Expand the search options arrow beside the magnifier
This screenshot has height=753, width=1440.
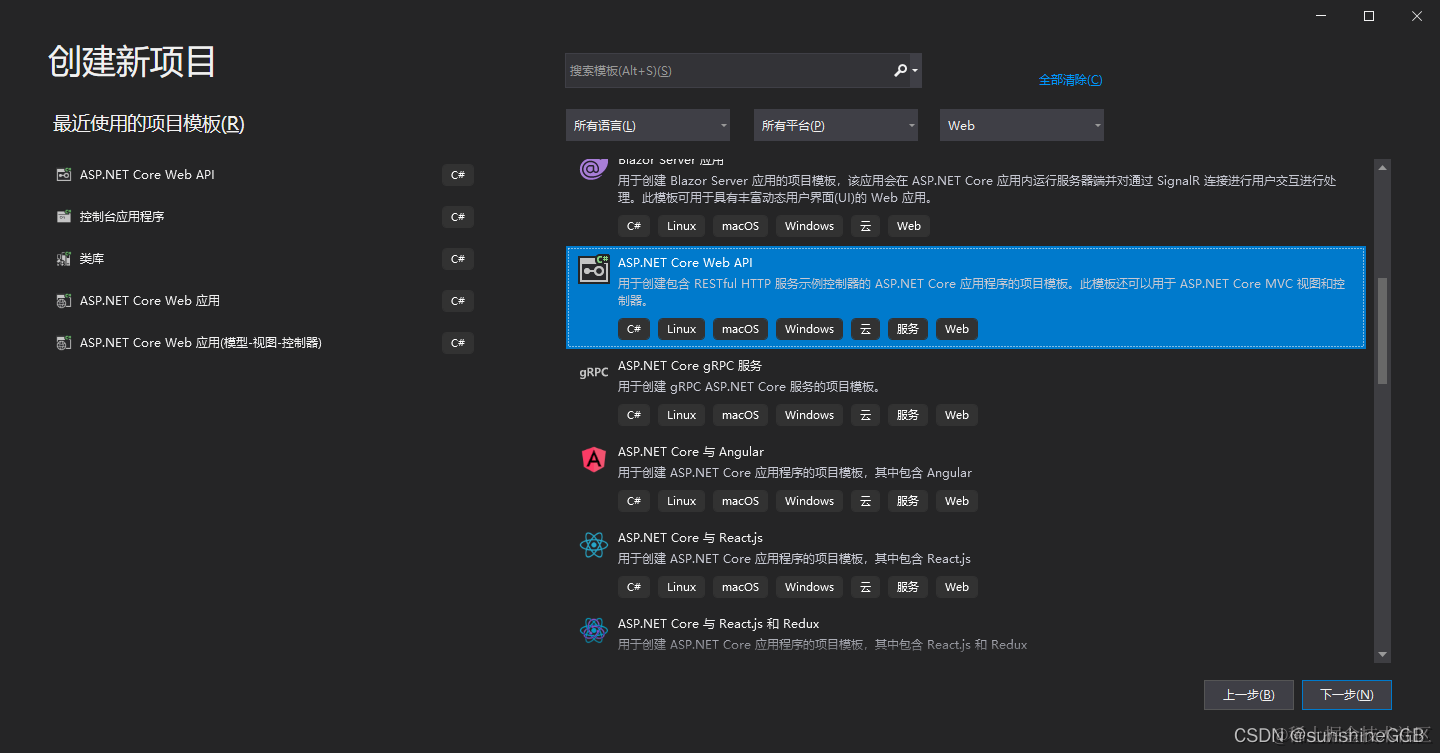tap(915, 71)
